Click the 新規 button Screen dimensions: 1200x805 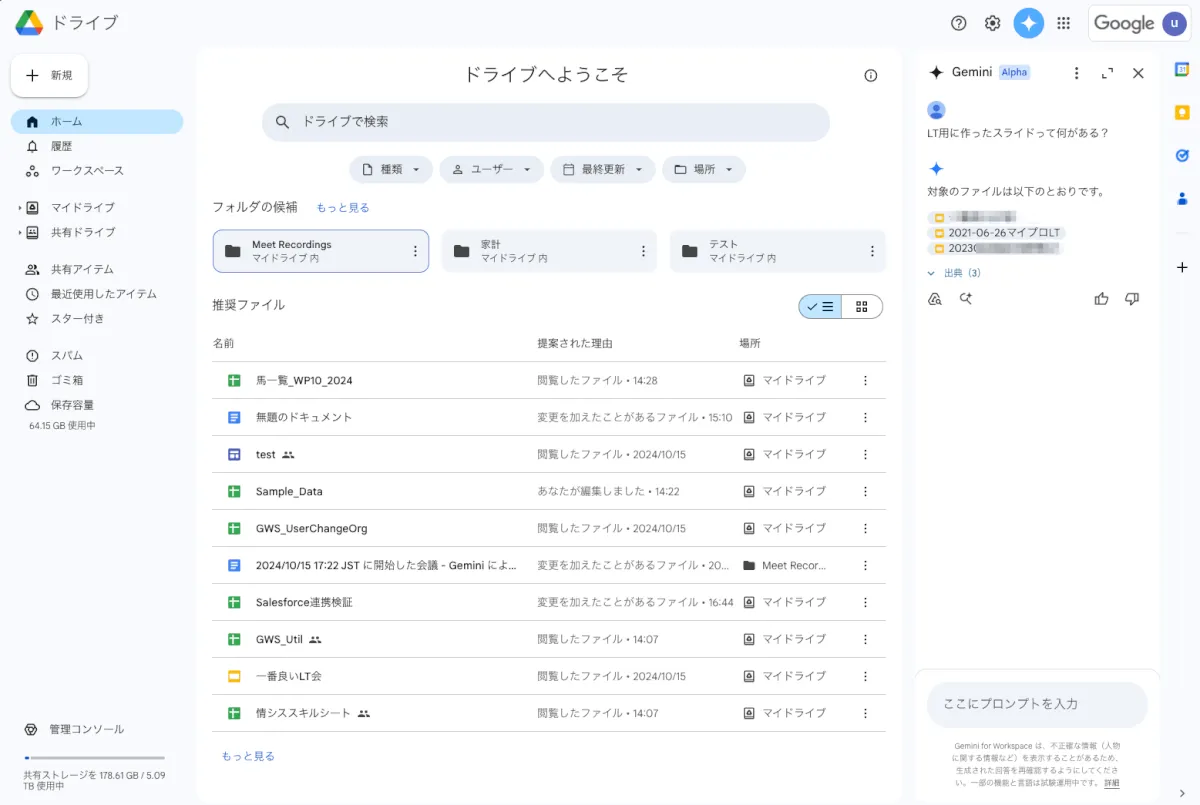(50, 75)
